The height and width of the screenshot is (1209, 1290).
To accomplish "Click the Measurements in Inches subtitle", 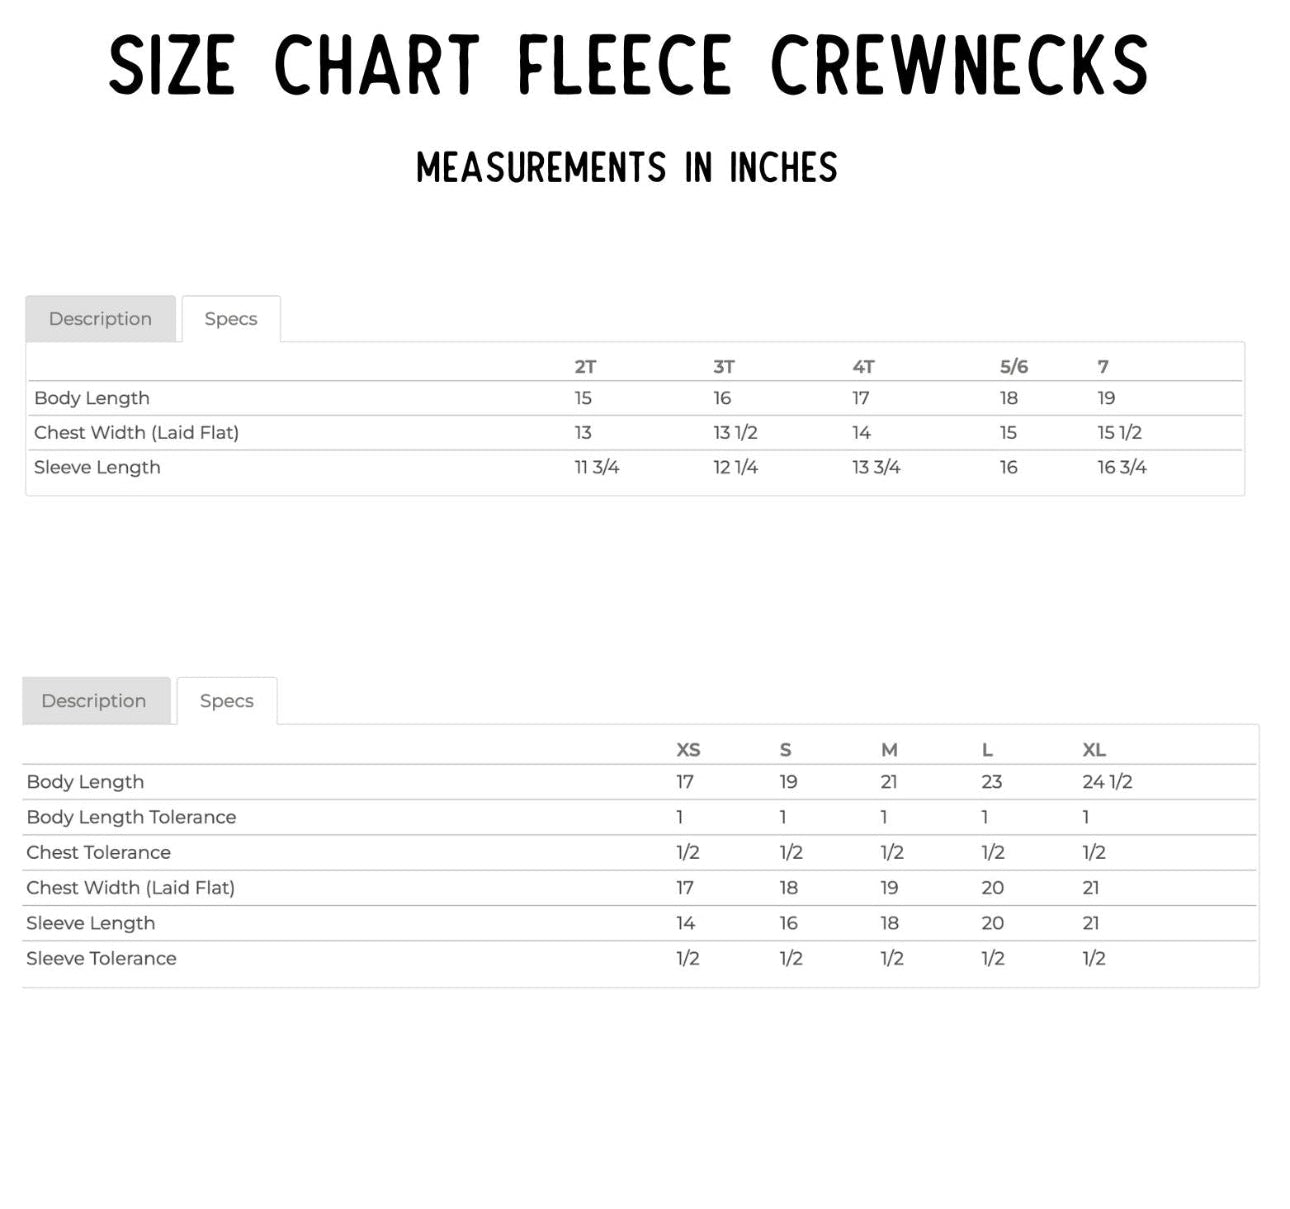I will tap(627, 167).
